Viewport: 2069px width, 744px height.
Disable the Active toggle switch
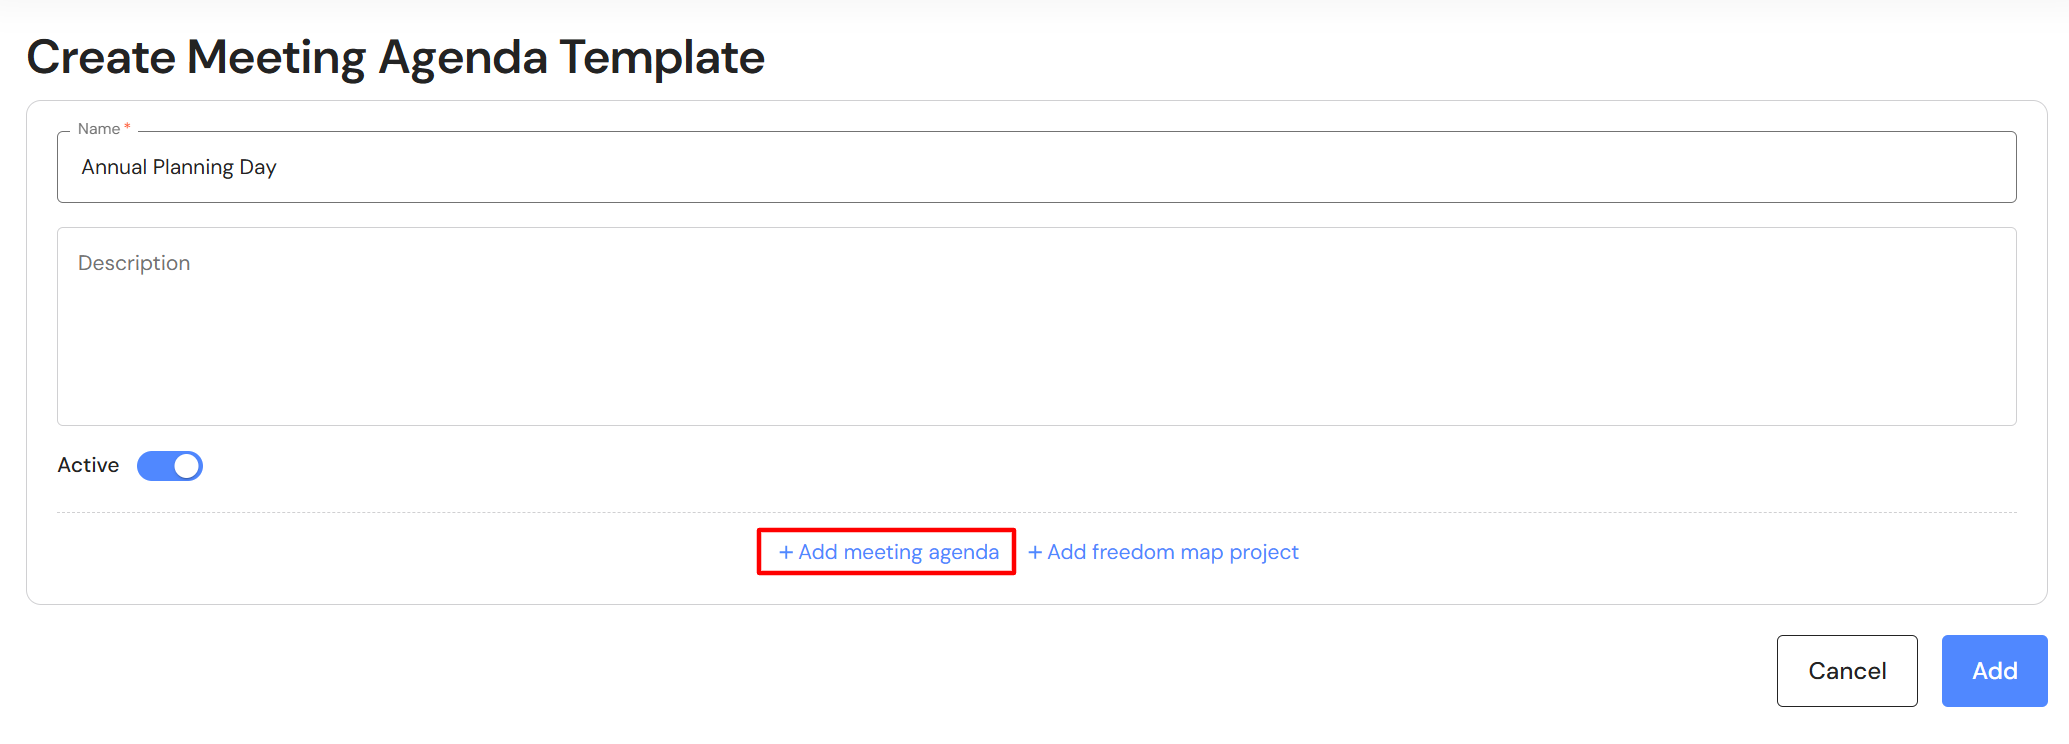click(x=170, y=466)
